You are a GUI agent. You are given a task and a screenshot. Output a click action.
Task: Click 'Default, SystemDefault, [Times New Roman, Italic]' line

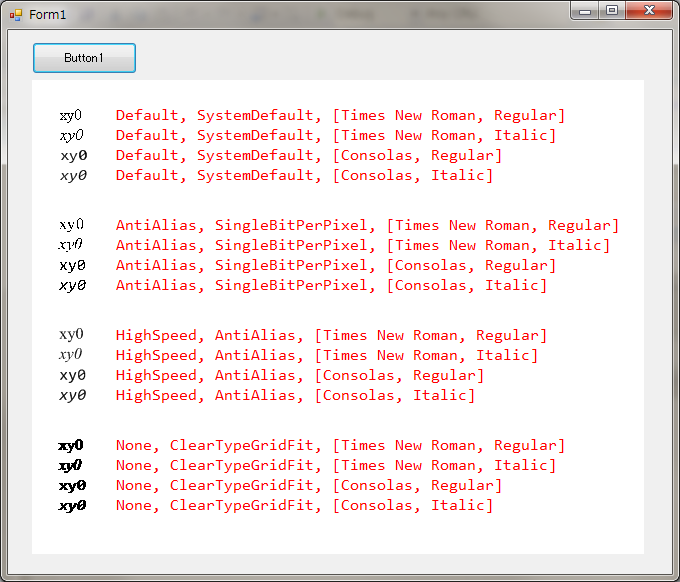click(336, 135)
